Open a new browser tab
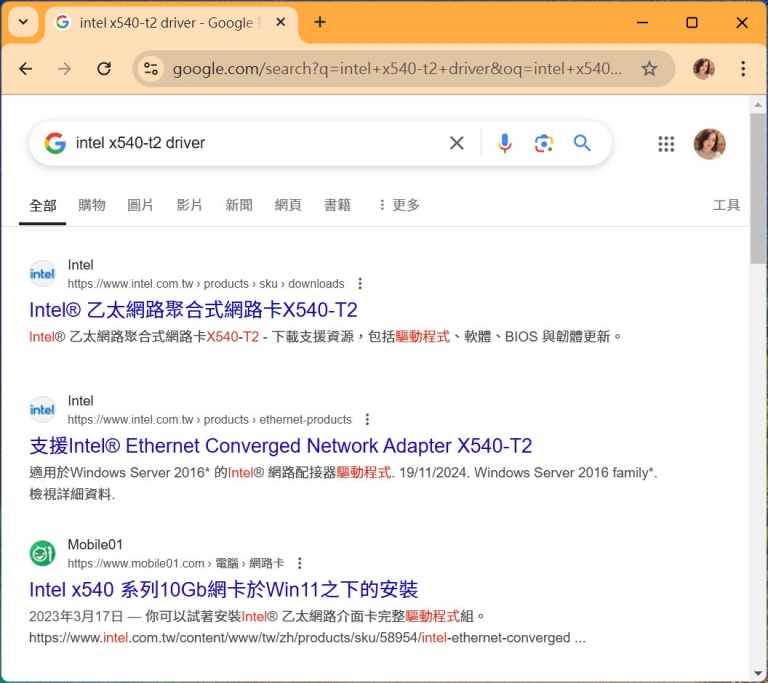 pos(320,22)
